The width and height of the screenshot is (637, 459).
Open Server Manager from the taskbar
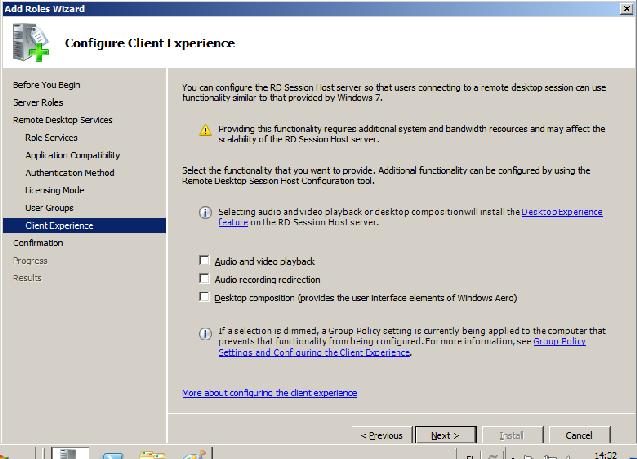[70, 453]
